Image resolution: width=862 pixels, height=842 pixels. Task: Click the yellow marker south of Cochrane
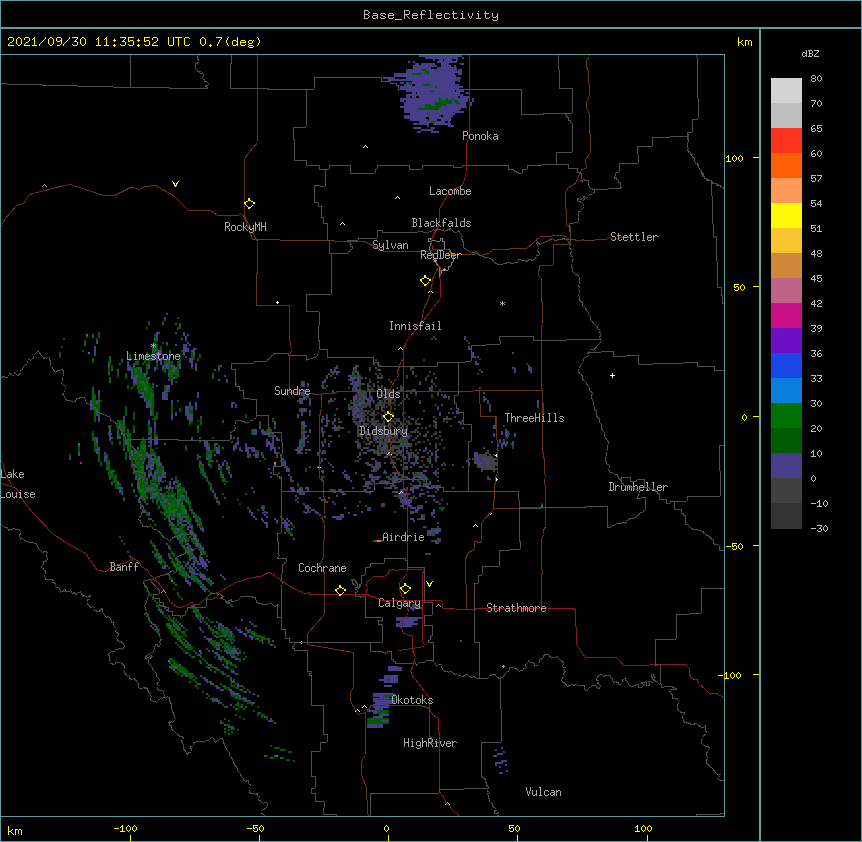click(x=340, y=590)
